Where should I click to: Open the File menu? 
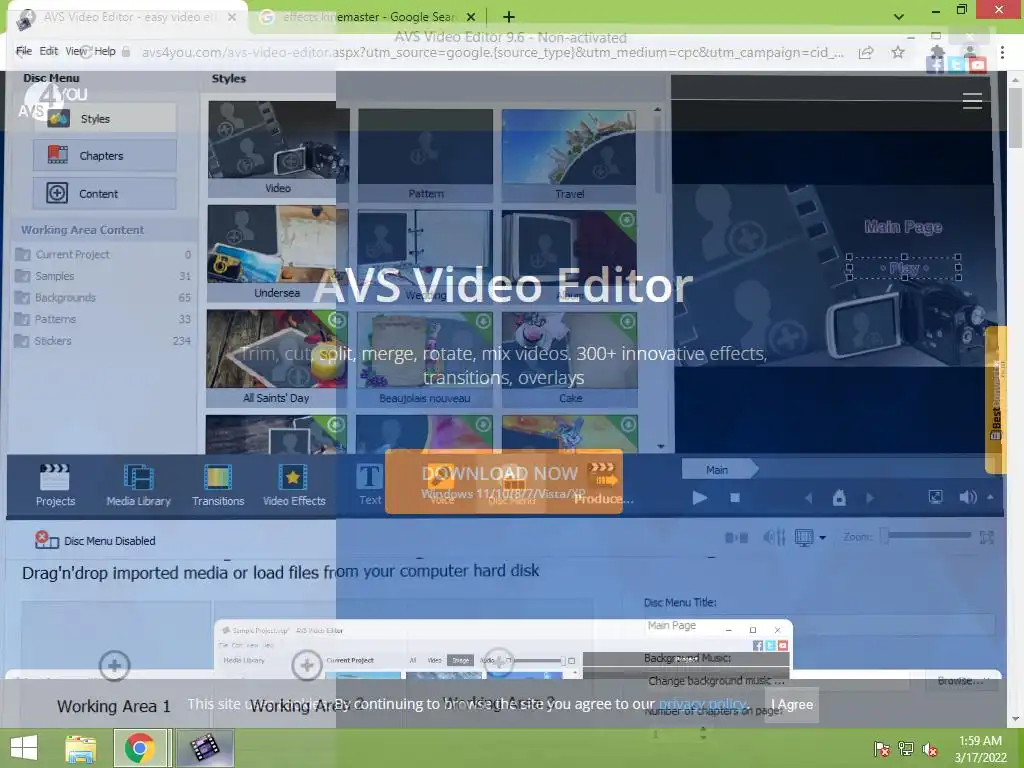pyautogui.click(x=24, y=51)
